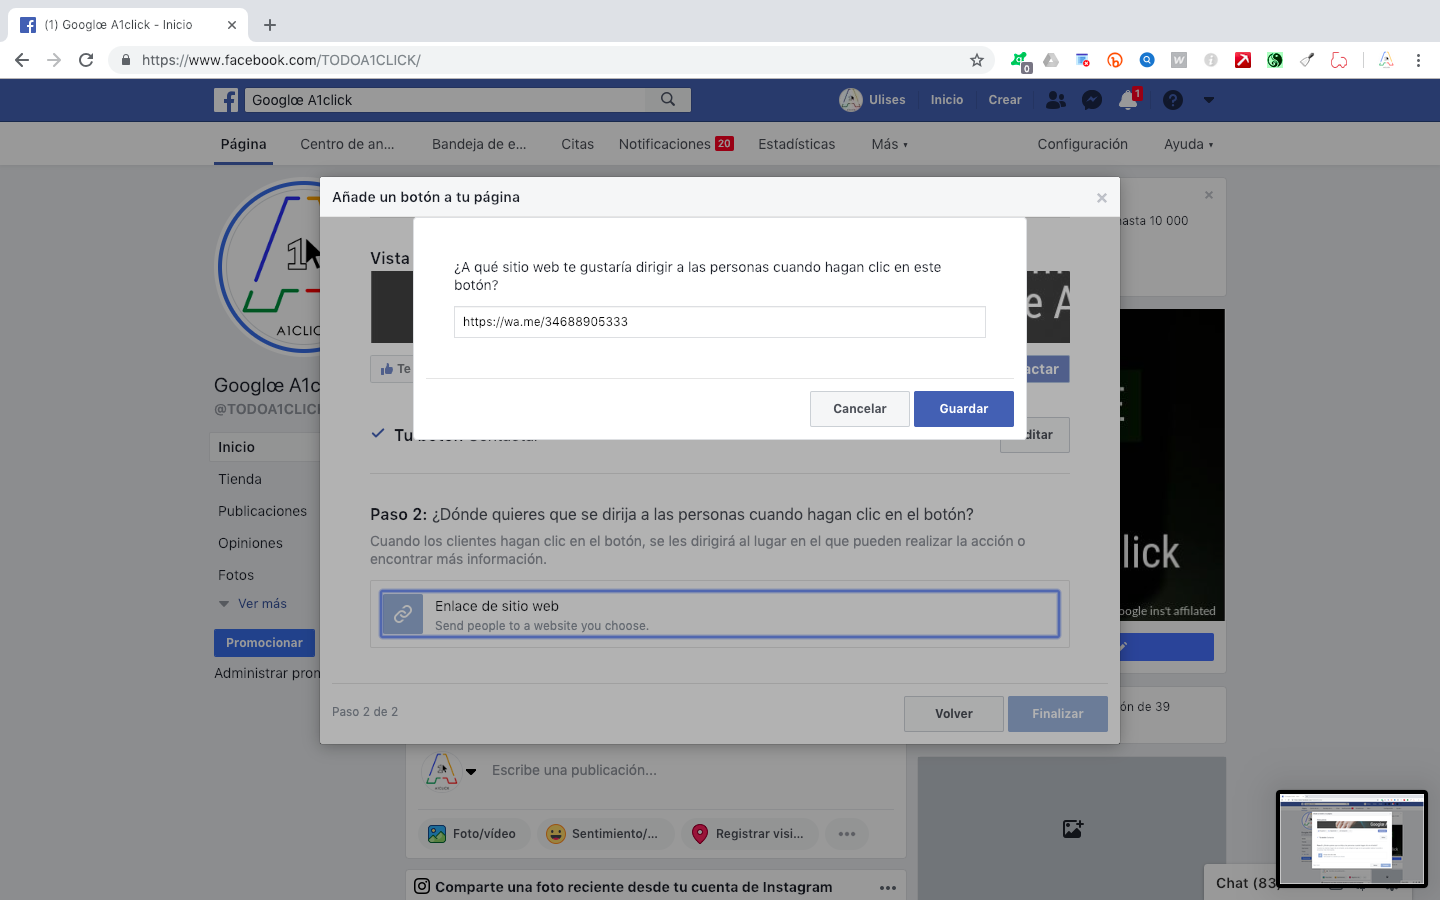The width and height of the screenshot is (1440, 900).
Task: Open the Citas tab
Action: pos(577,144)
